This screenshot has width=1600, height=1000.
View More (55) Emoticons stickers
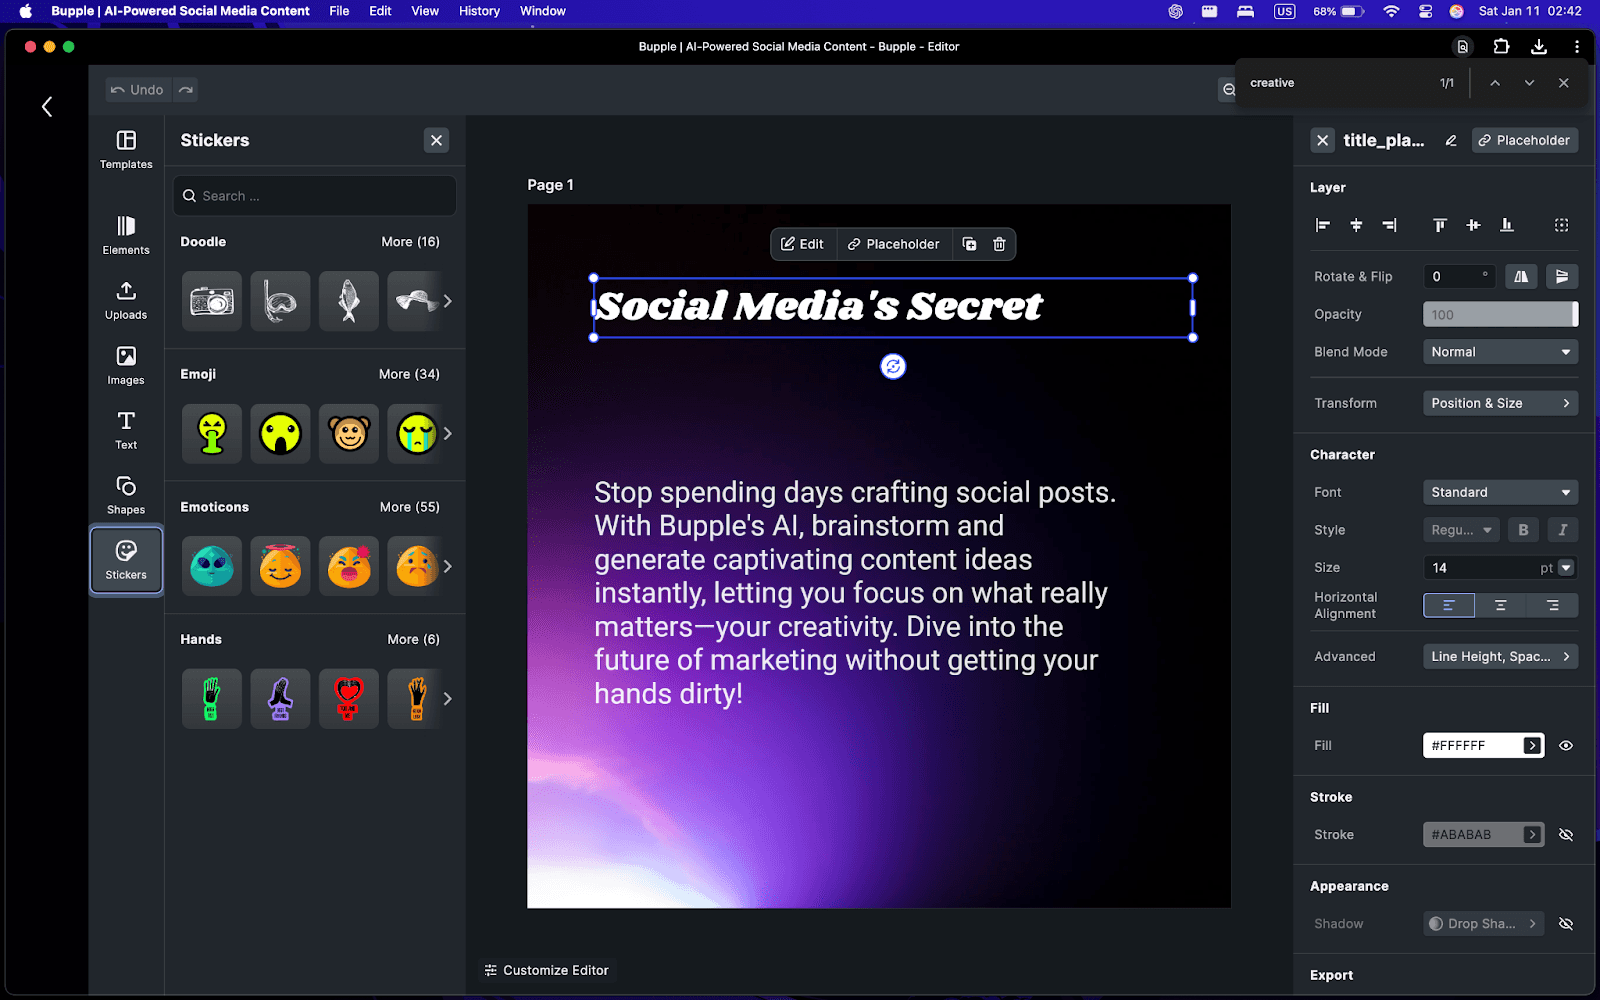[x=410, y=507]
